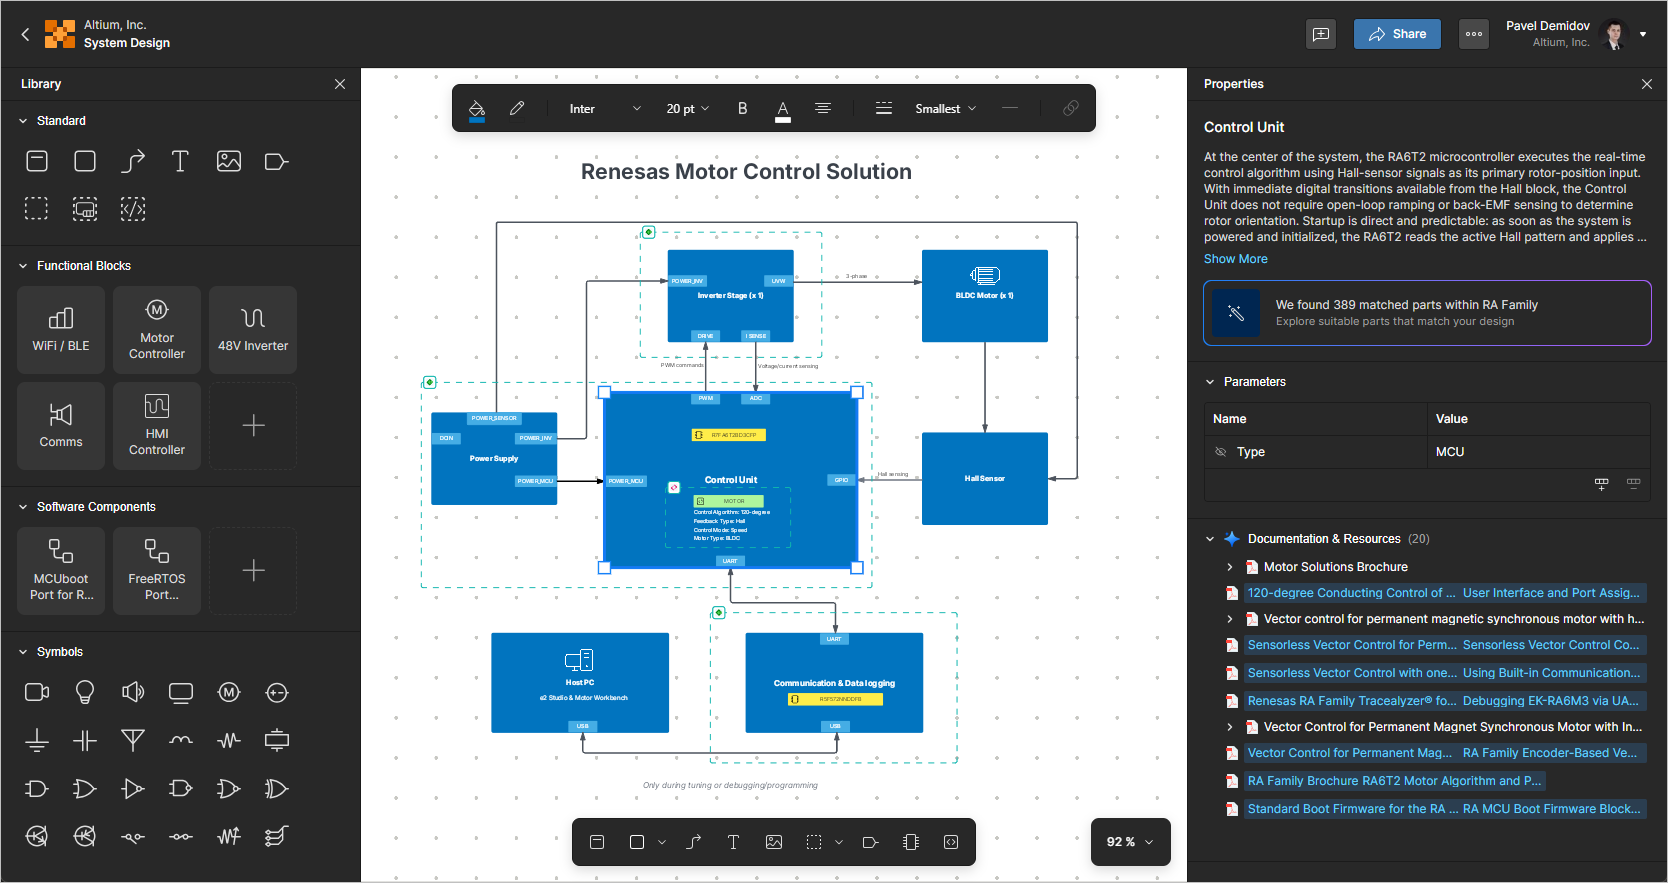Viewport: 1668px width, 883px height.
Task: Open the font family dropdown Inter
Action: [605, 108]
